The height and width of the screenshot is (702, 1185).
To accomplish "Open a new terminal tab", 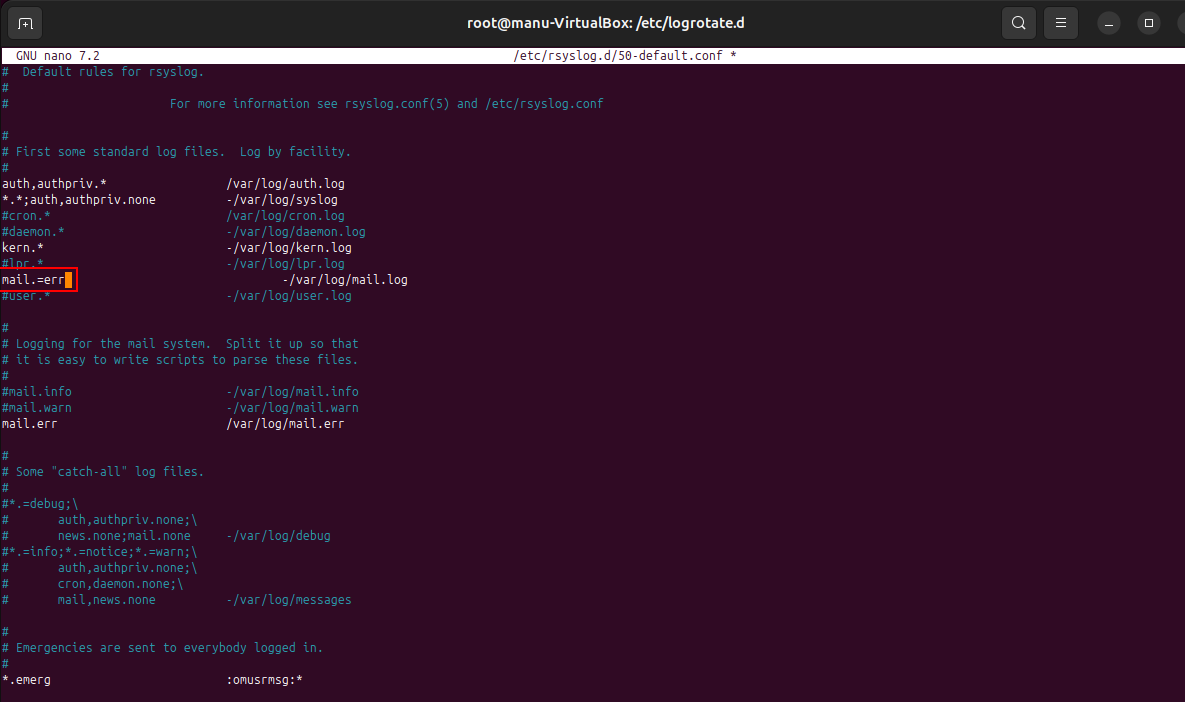I will coord(25,23).
